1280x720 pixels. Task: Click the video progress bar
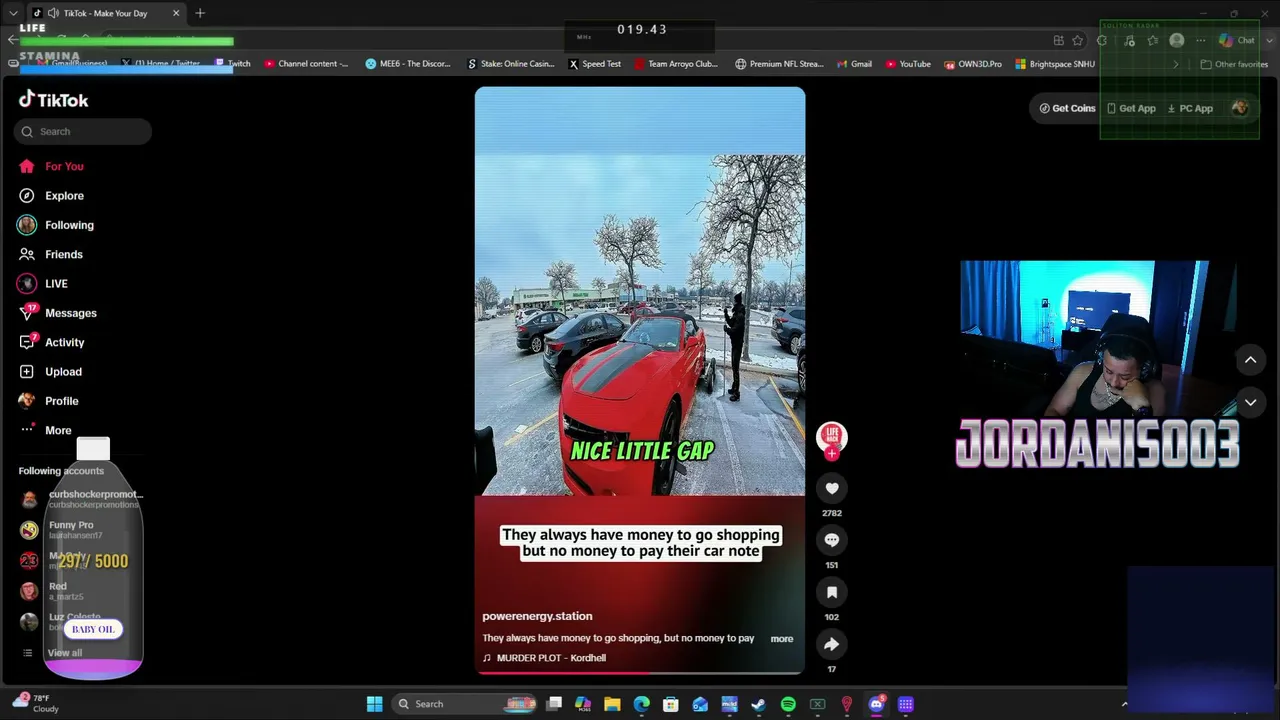(640, 673)
